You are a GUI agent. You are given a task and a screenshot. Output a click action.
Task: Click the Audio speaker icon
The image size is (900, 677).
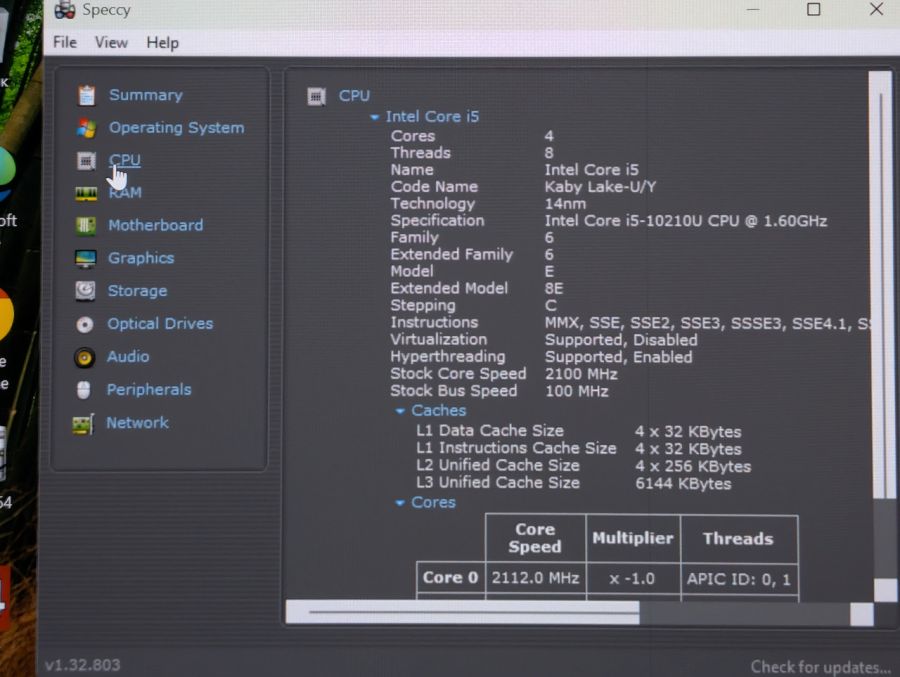(x=84, y=358)
